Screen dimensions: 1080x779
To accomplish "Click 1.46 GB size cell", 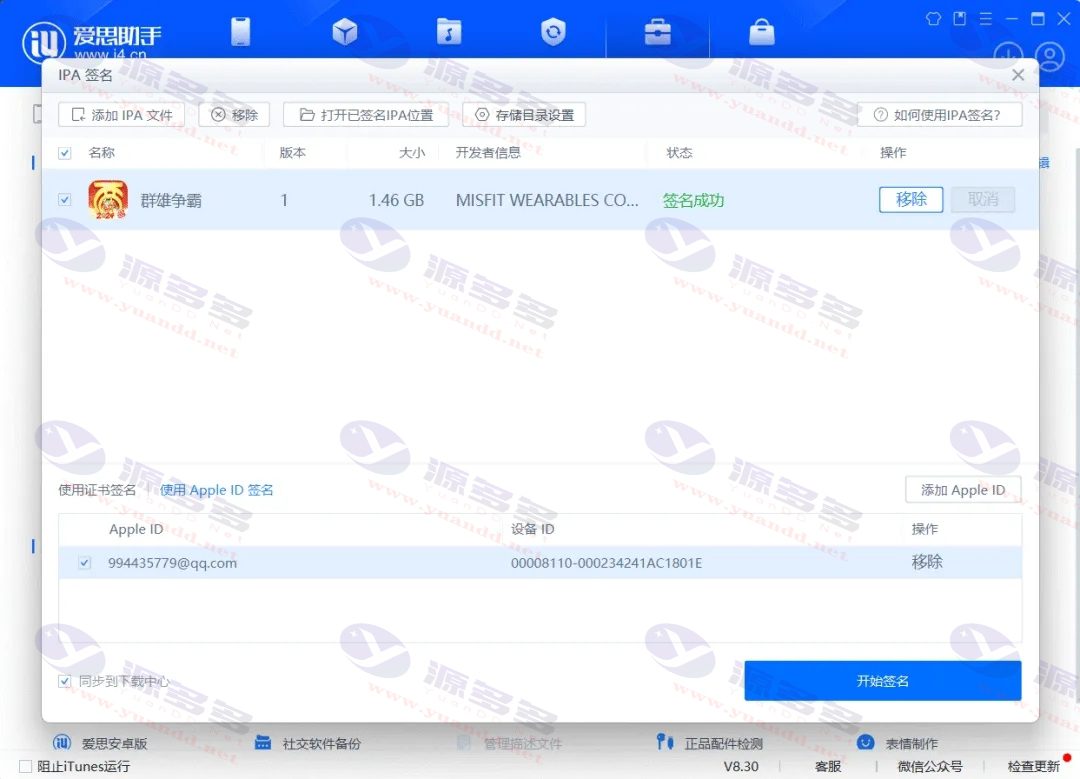I will point(396,200).
